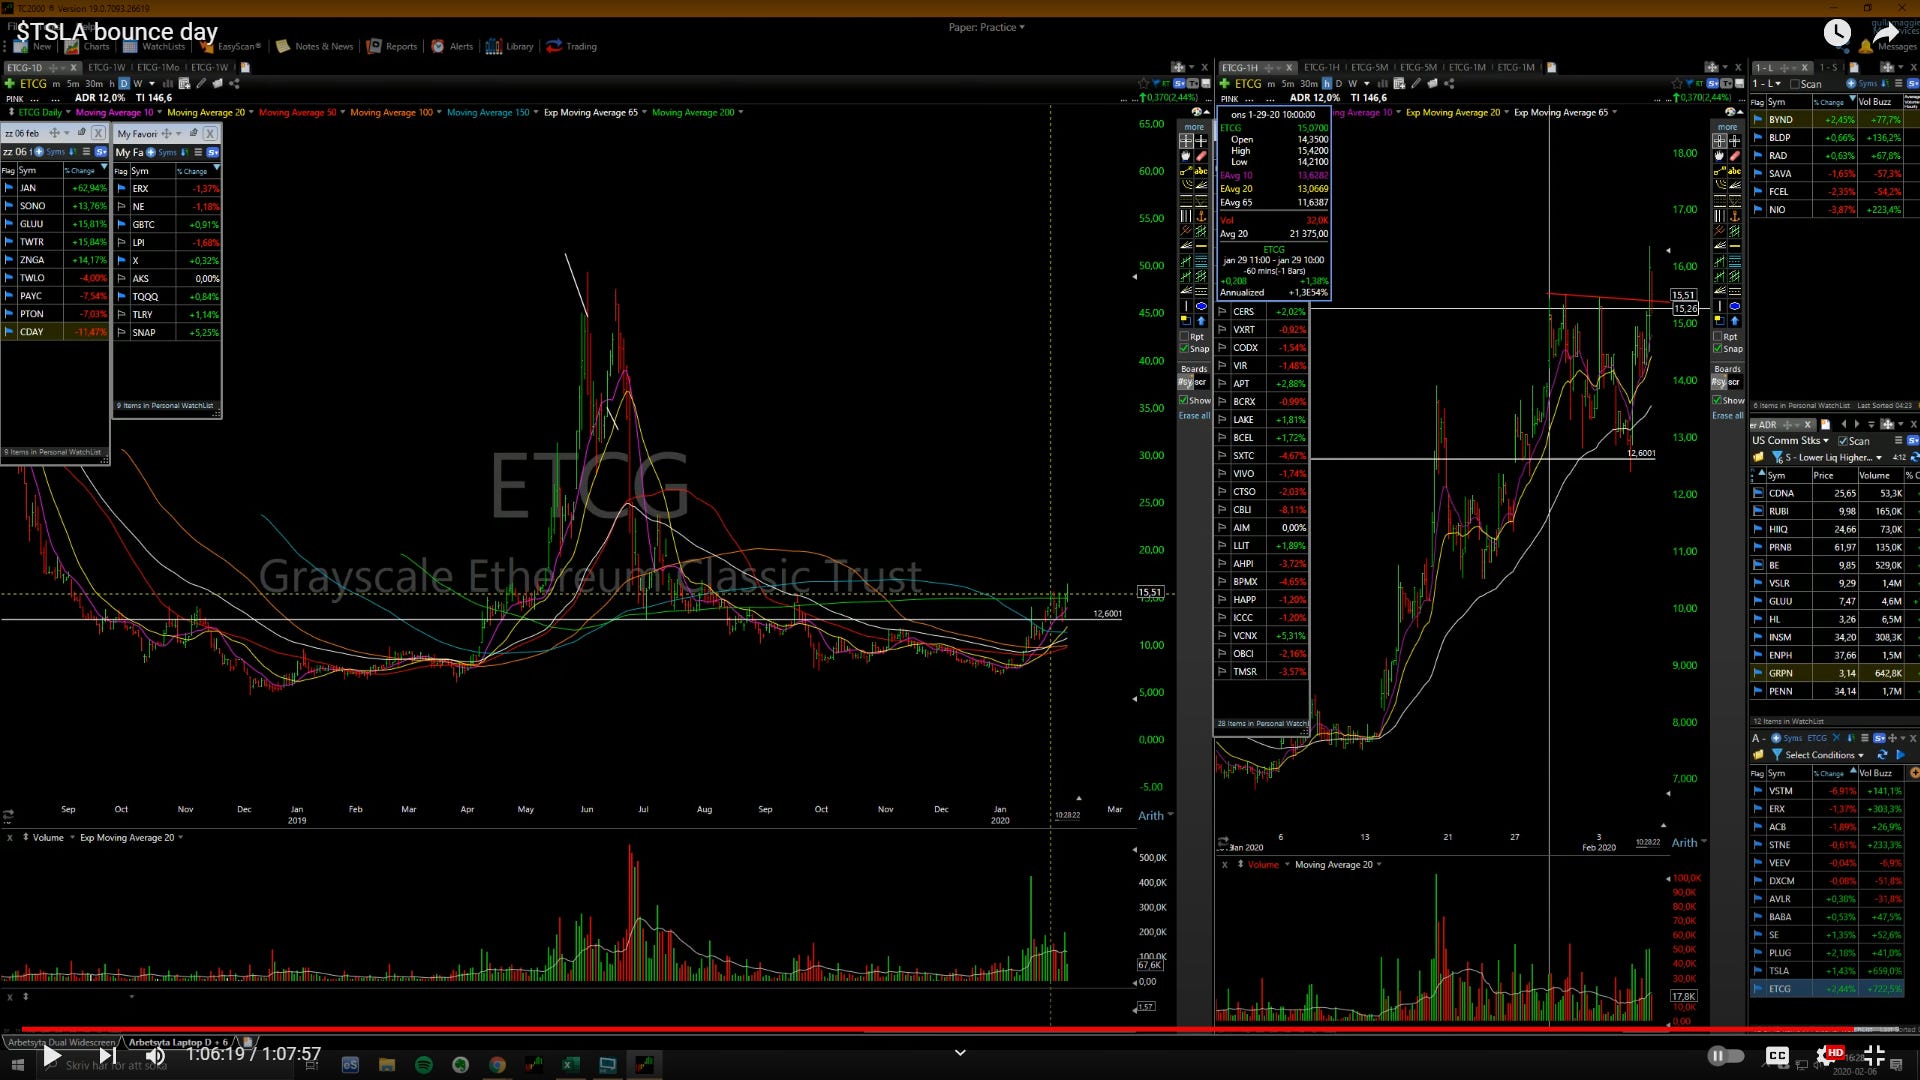The width and height of the screenshot is (1920, 1080).
Task: Select the W timeframe on the daily chart toolbar
Action: [x=138, y=84]
